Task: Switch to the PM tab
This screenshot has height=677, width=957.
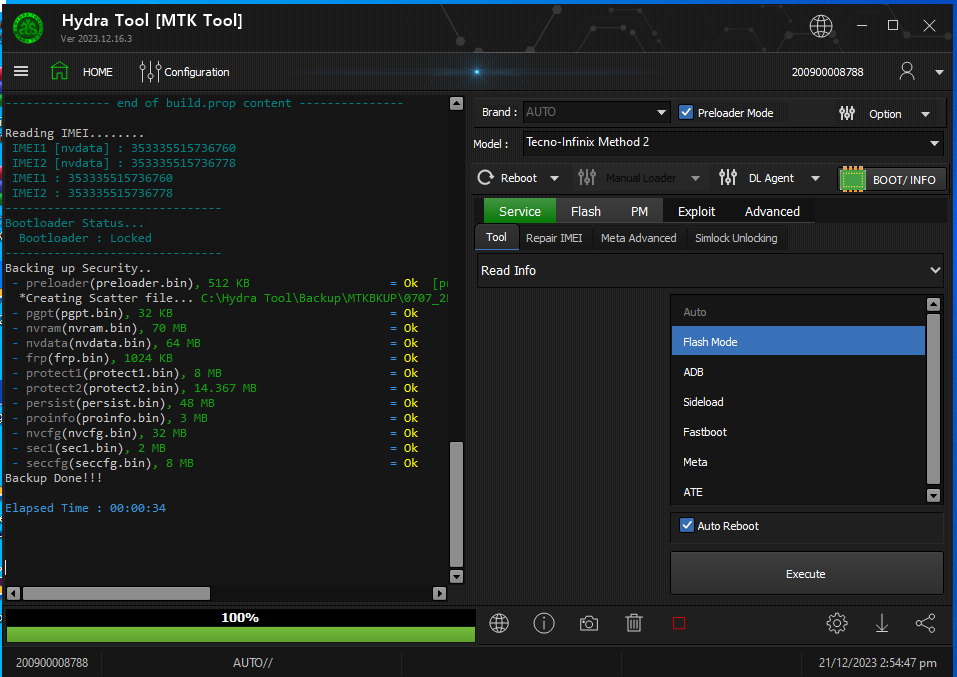Action: click(639, 211)
